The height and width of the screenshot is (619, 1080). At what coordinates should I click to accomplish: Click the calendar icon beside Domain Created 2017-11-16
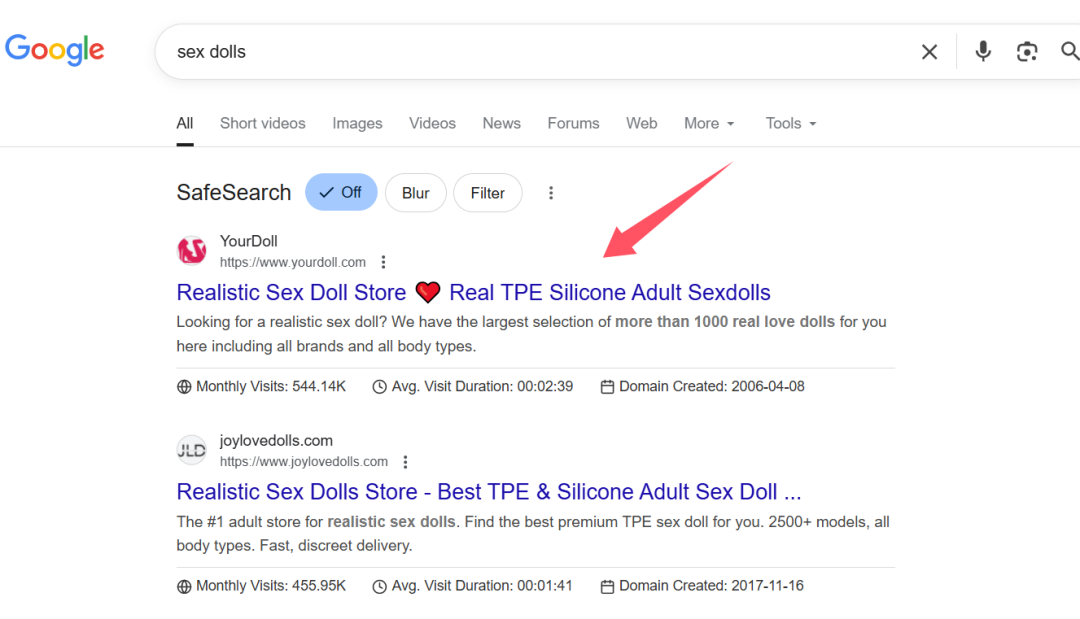click(x=607, y=587)
